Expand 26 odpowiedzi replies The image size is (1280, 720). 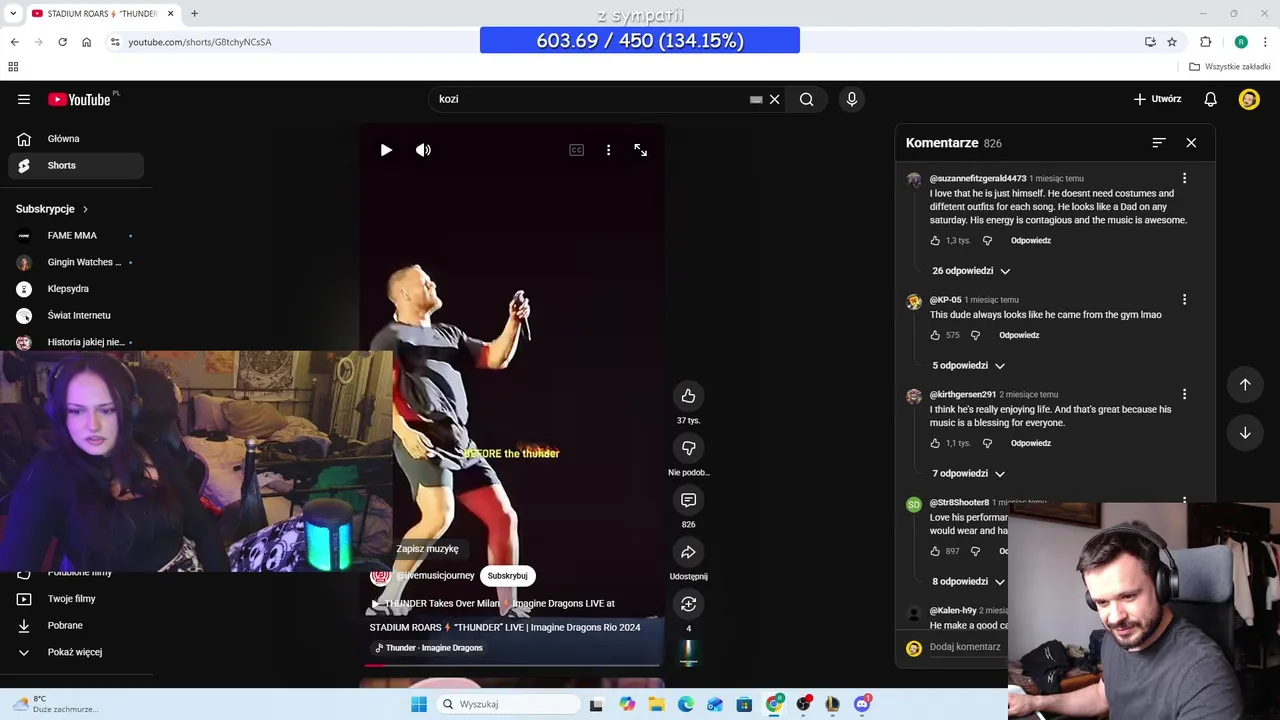pyautogui.click(x=971, y=271)
